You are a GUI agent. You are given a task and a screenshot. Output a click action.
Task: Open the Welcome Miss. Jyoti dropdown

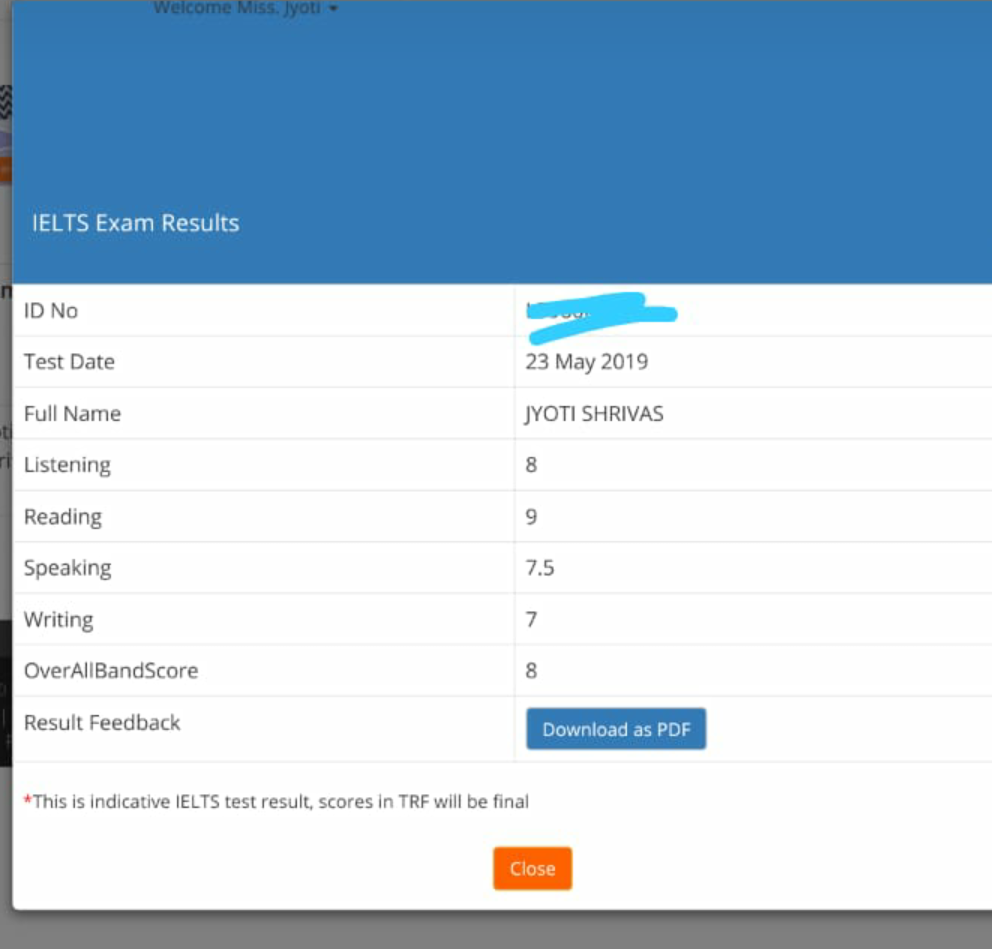[245, 8]
